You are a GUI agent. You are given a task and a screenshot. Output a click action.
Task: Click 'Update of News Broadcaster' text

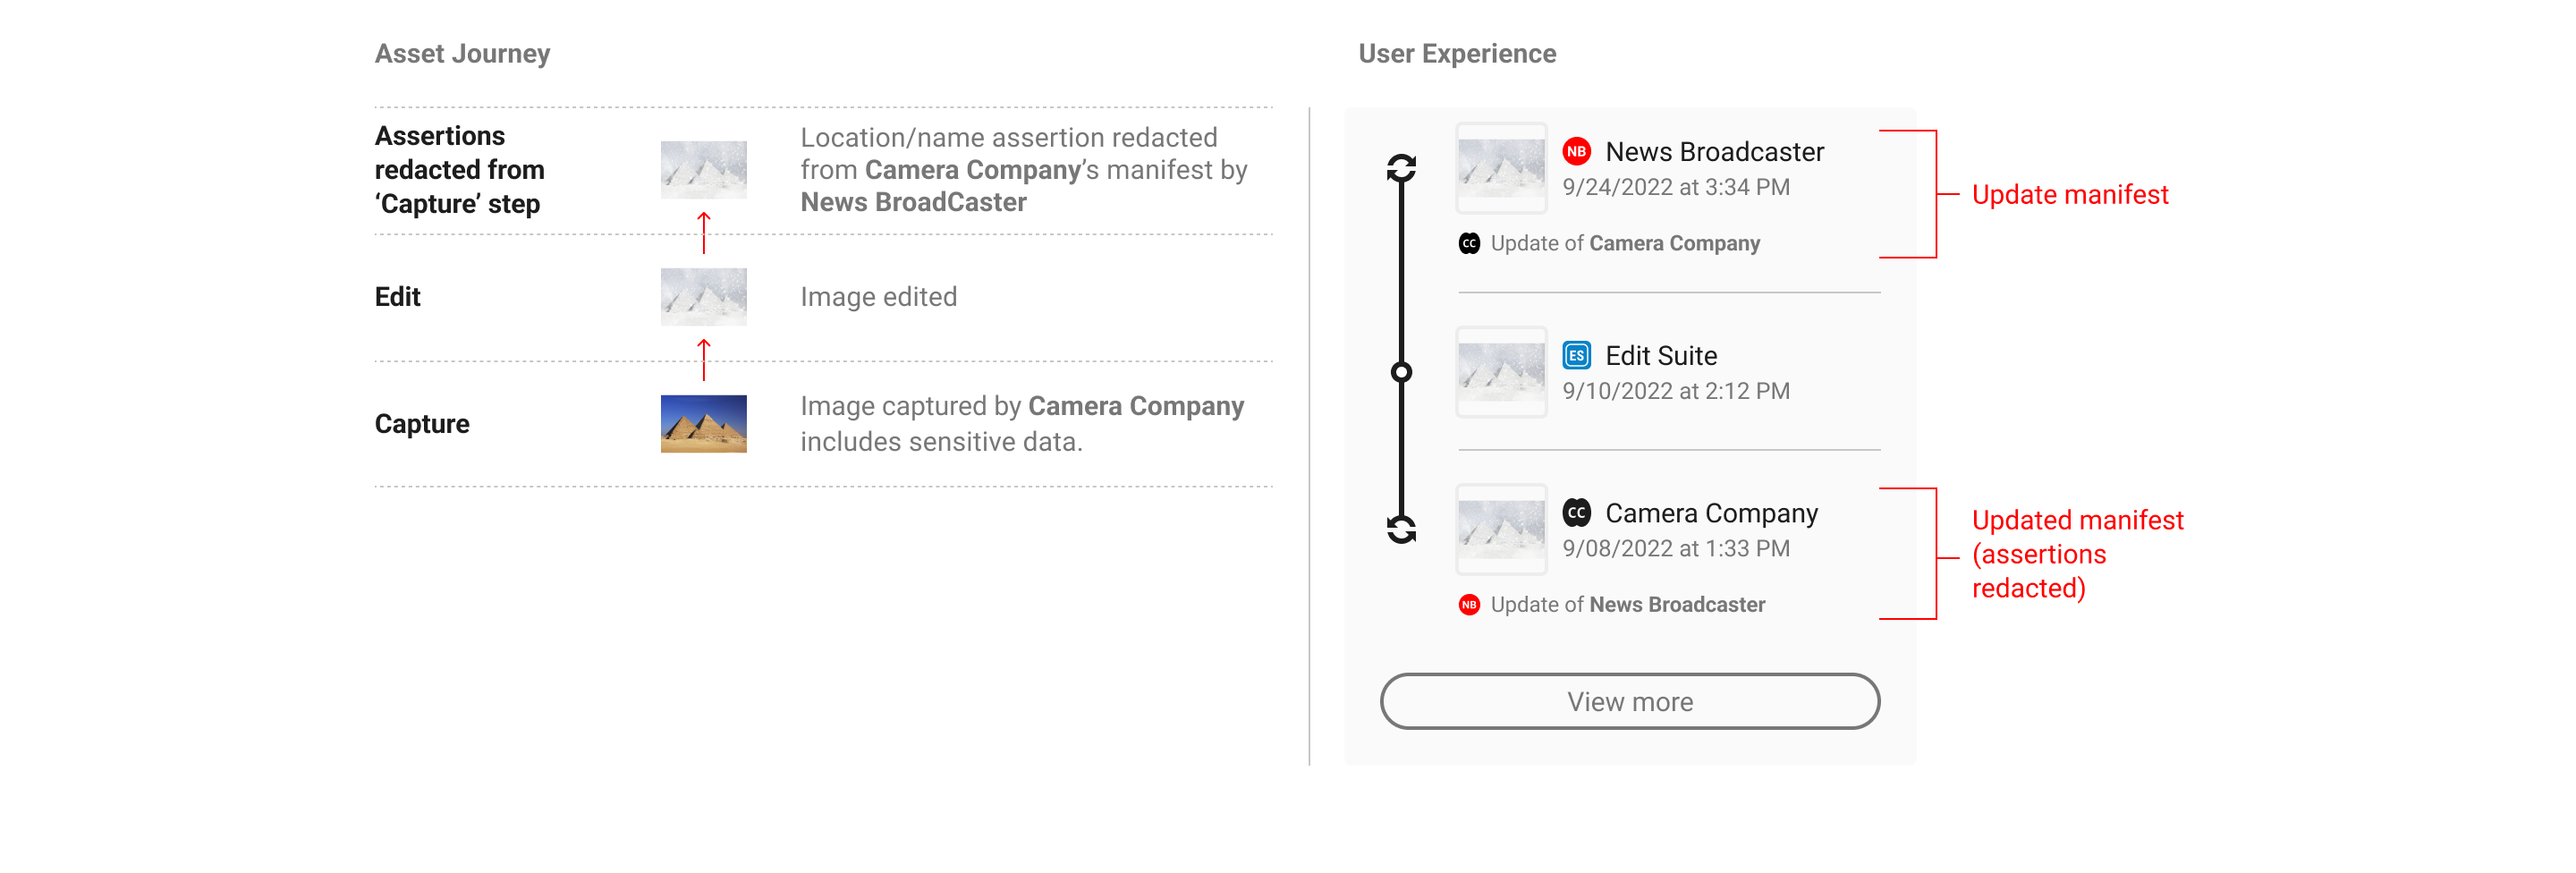click(x=1628, y=604)
